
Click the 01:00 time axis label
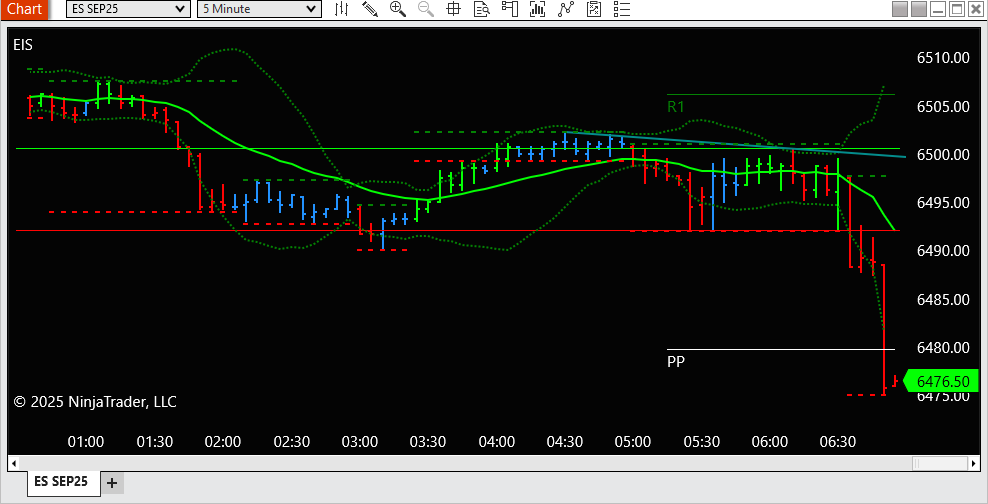pos(86,442)
